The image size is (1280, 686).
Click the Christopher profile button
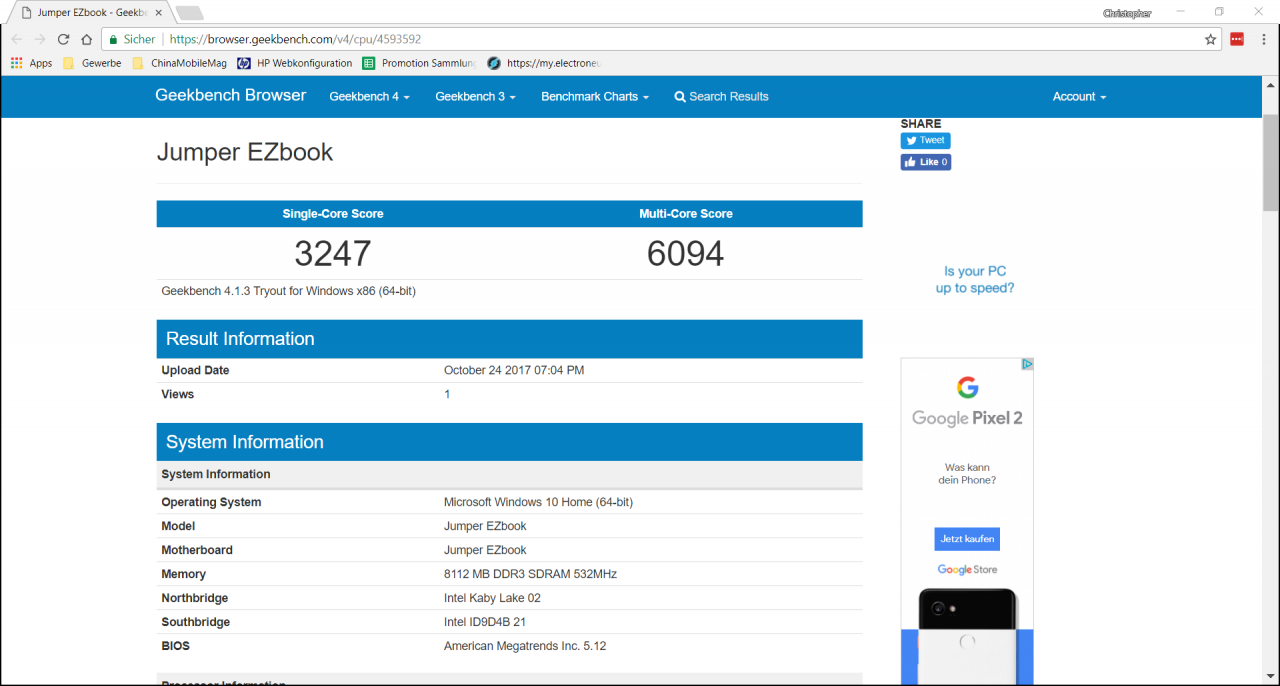(x=1127, y=13)
